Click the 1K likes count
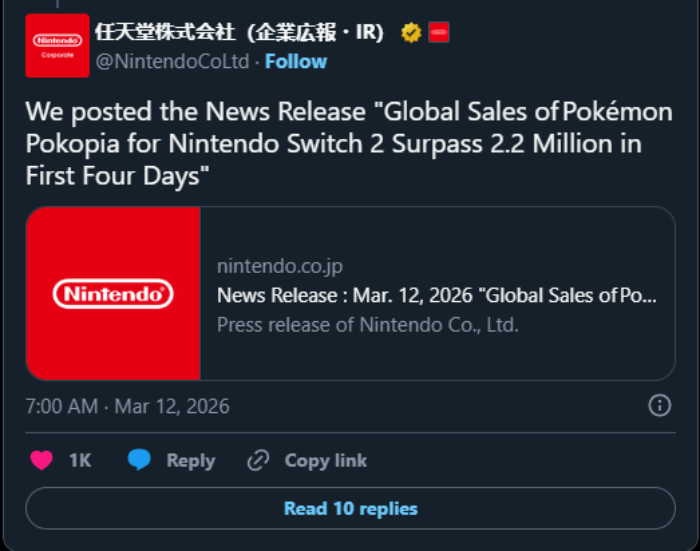The height and width of the screenshot is (551, 700). 80,460
